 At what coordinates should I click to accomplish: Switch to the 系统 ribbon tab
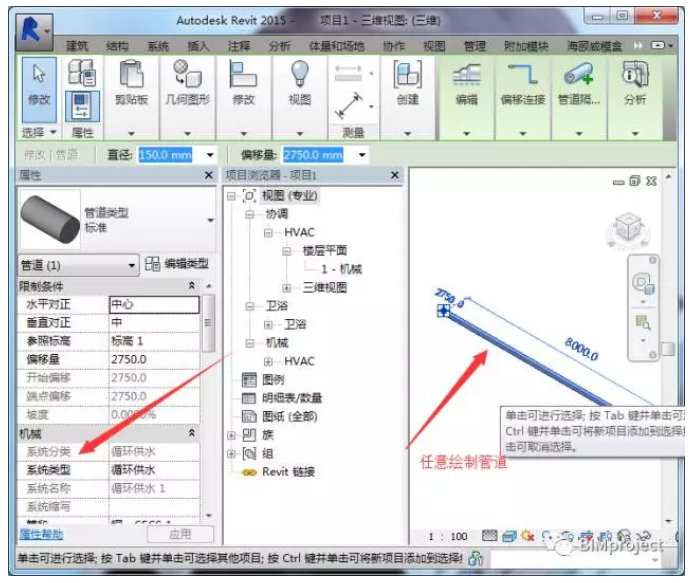(158, 46)
